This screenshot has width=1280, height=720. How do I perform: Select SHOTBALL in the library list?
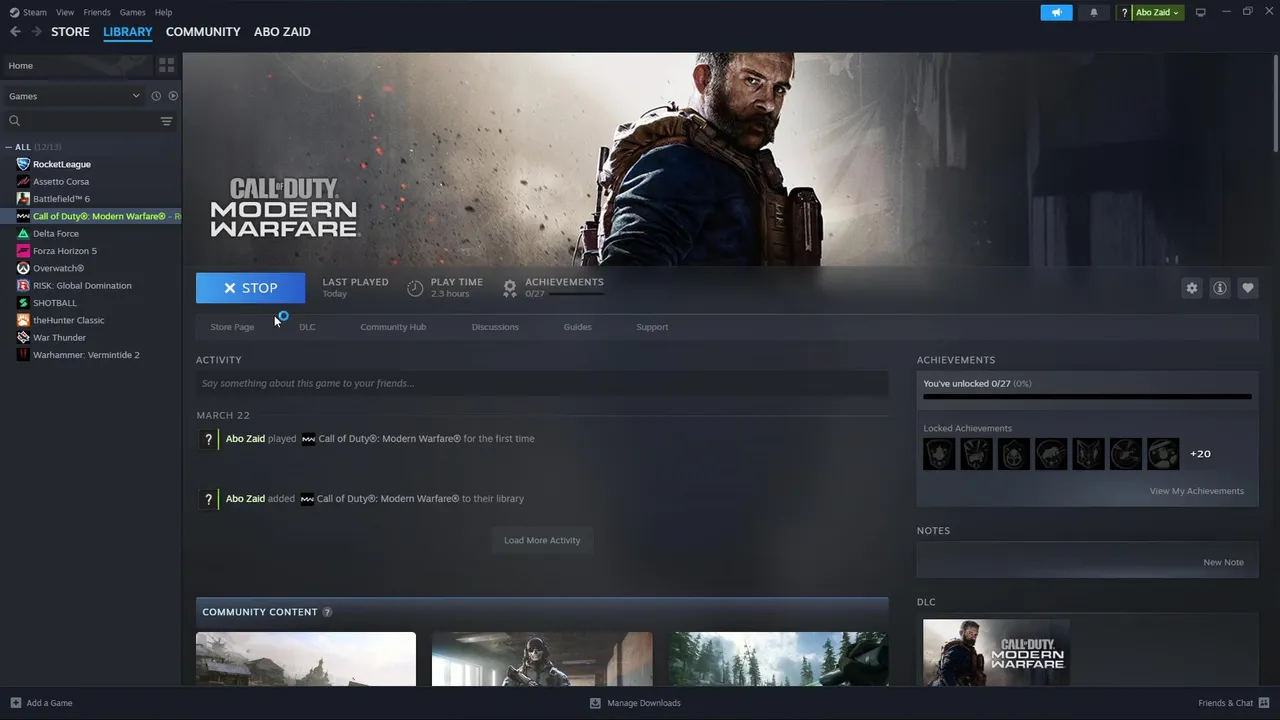point(55,303)
